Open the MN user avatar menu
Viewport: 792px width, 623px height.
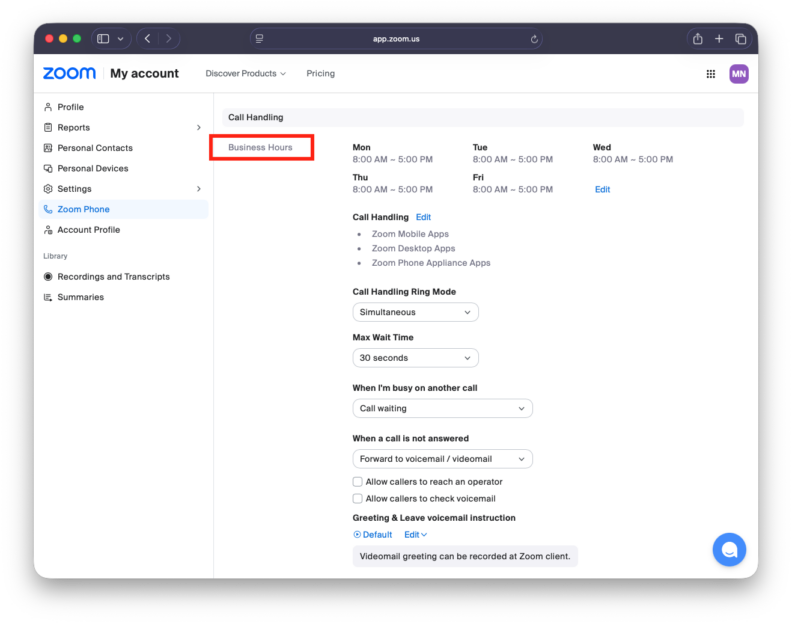pos(738,74)
